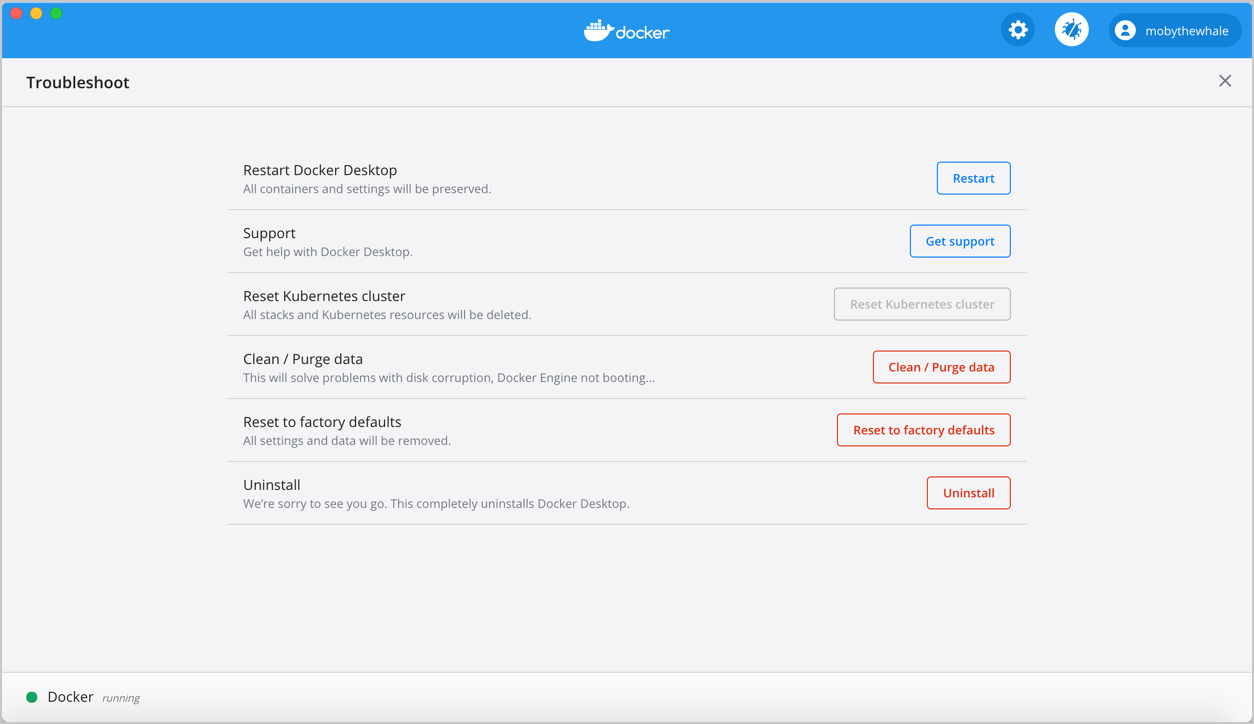Click the Troubleshoot page heading
The image size is (1254, 724).
77,82
